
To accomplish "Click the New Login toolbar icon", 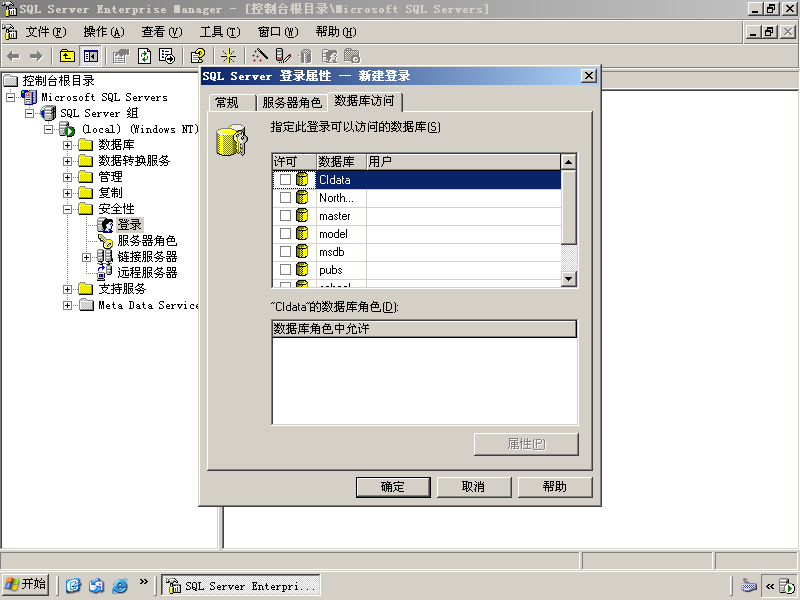I will click(x=330, y=56).
